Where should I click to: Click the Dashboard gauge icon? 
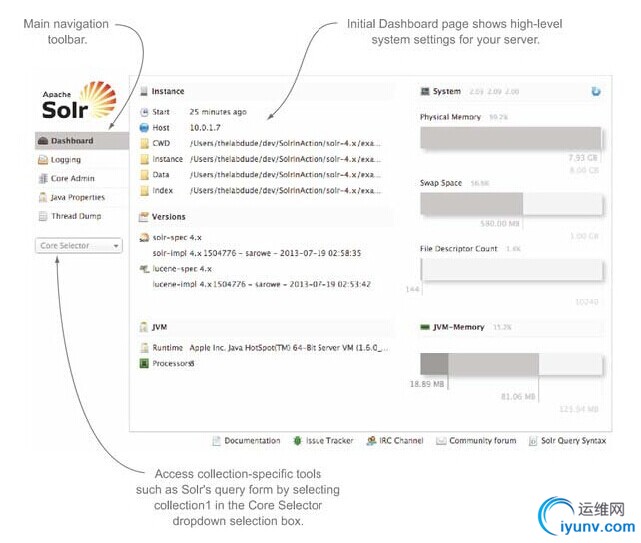pos(43,141)
